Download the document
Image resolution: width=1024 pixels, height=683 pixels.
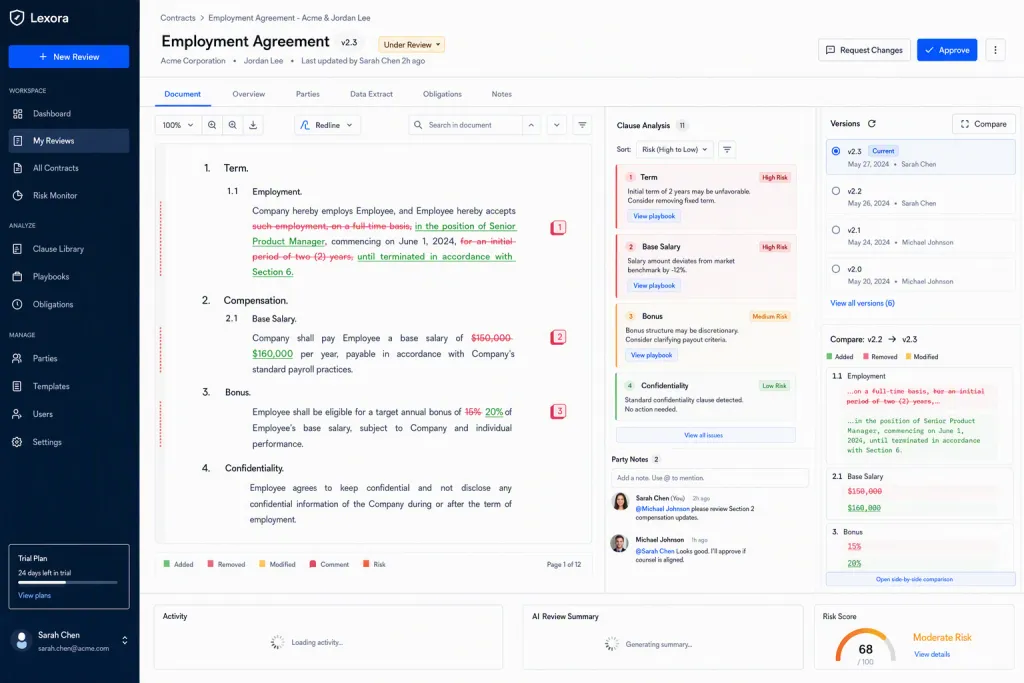253,125
